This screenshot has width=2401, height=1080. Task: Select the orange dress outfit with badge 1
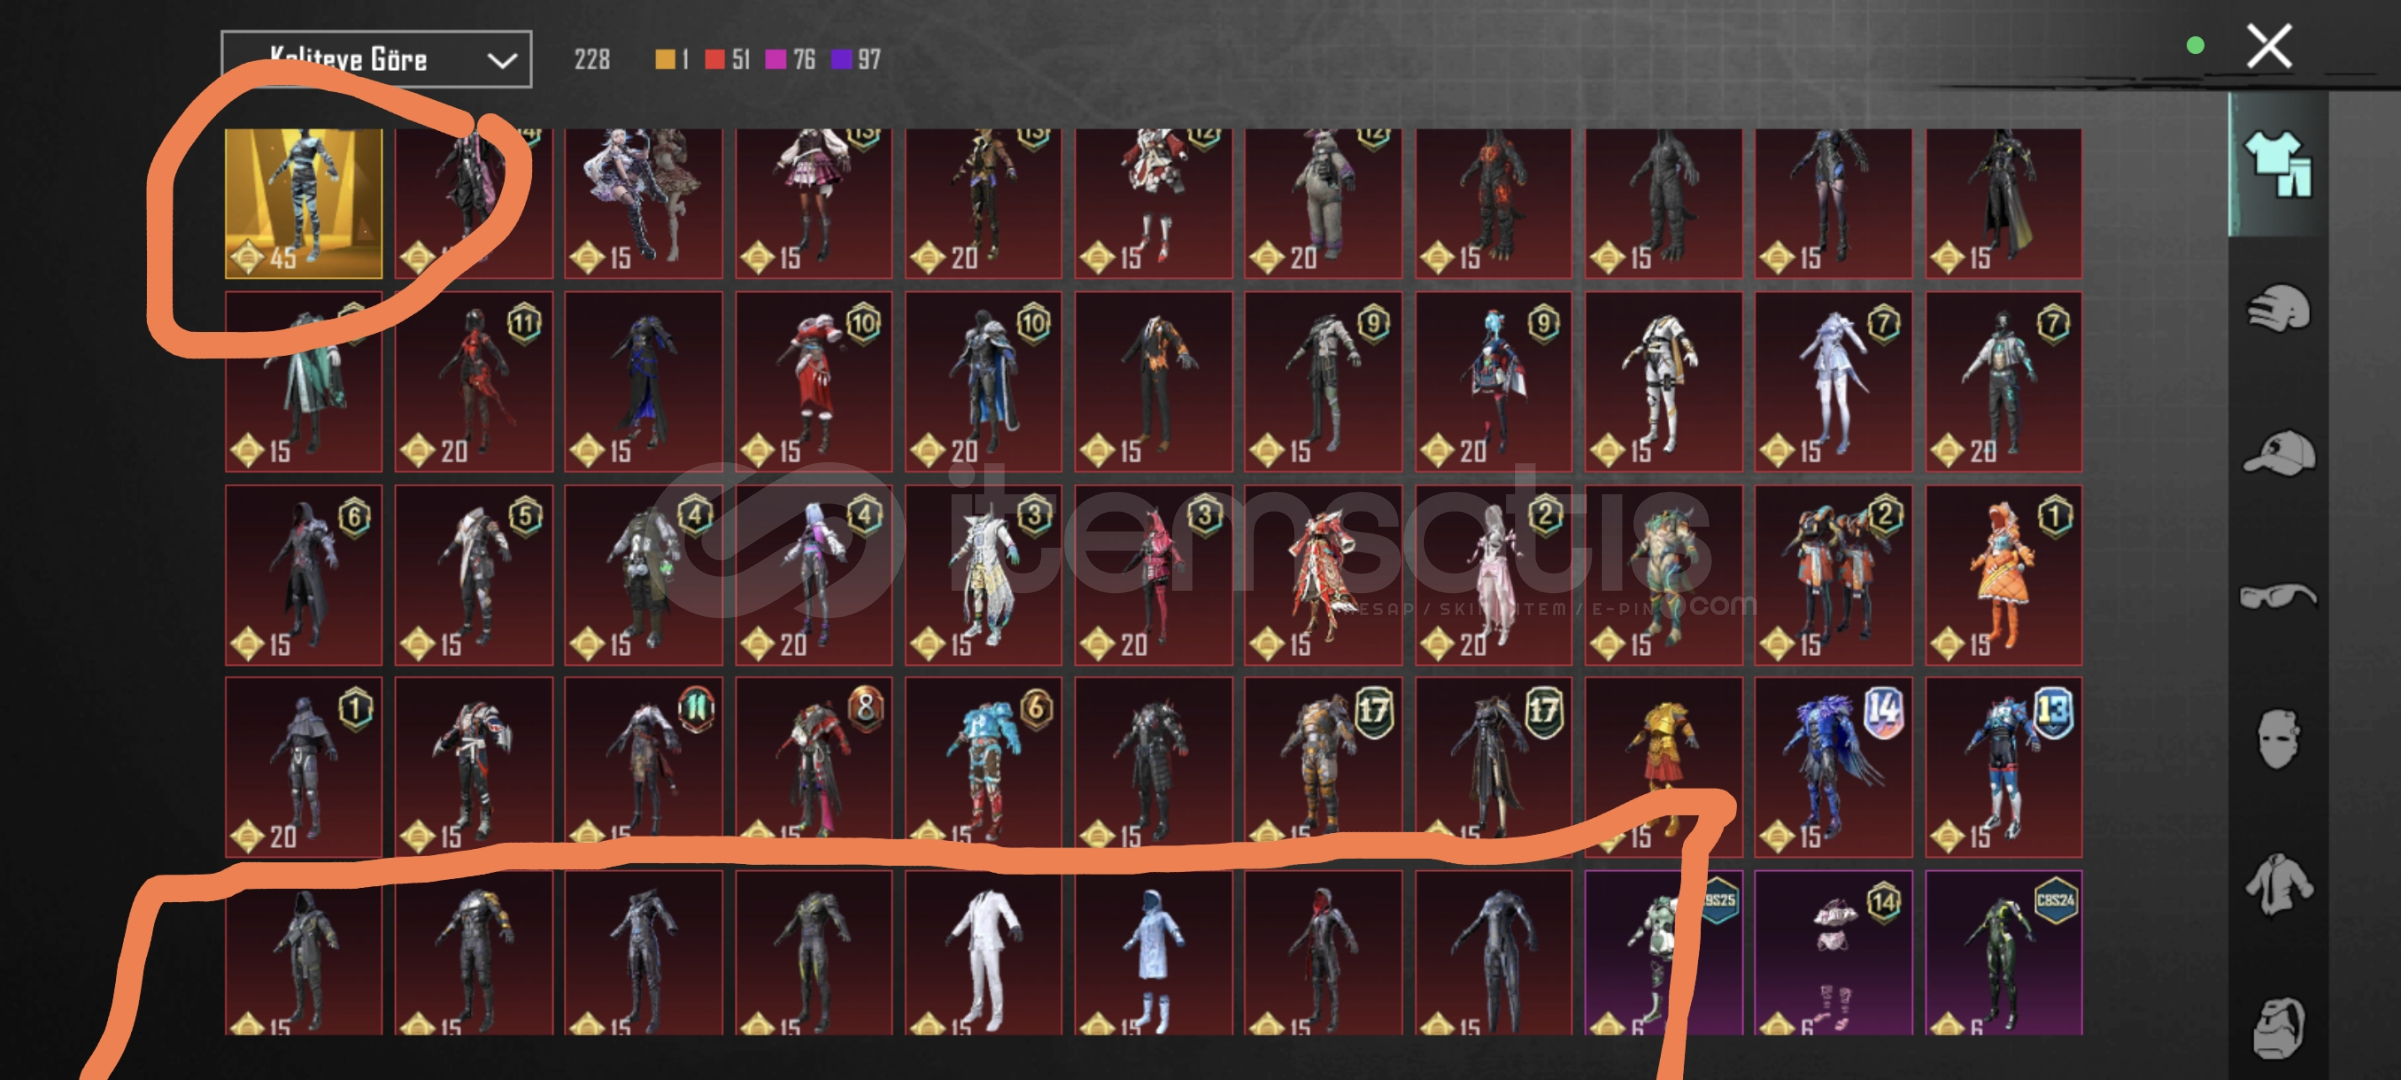click(x=2003, y=575)
